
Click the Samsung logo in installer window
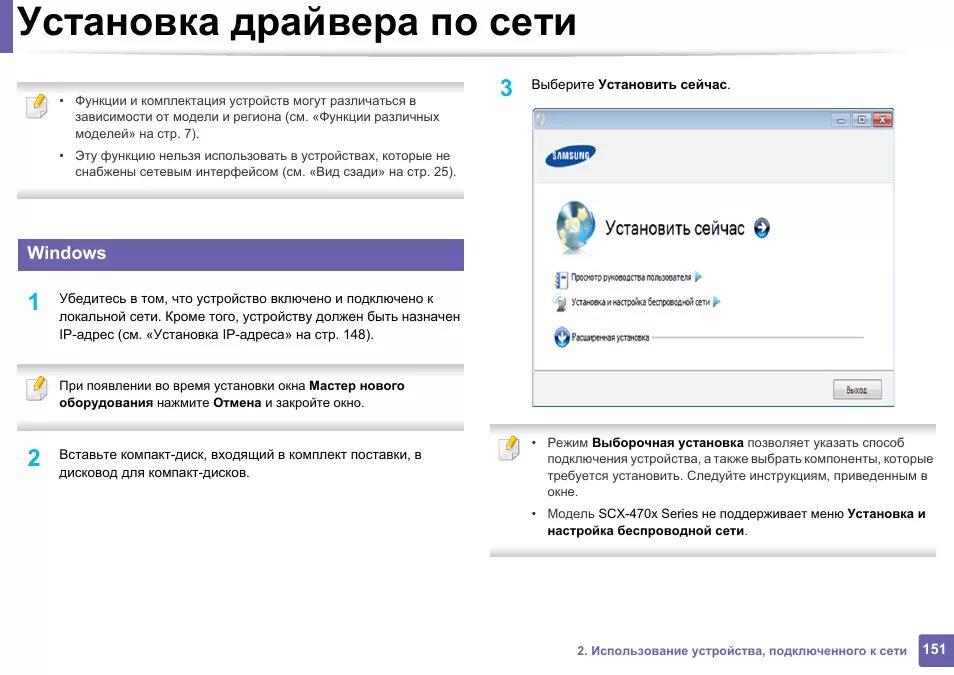[570, 155]
